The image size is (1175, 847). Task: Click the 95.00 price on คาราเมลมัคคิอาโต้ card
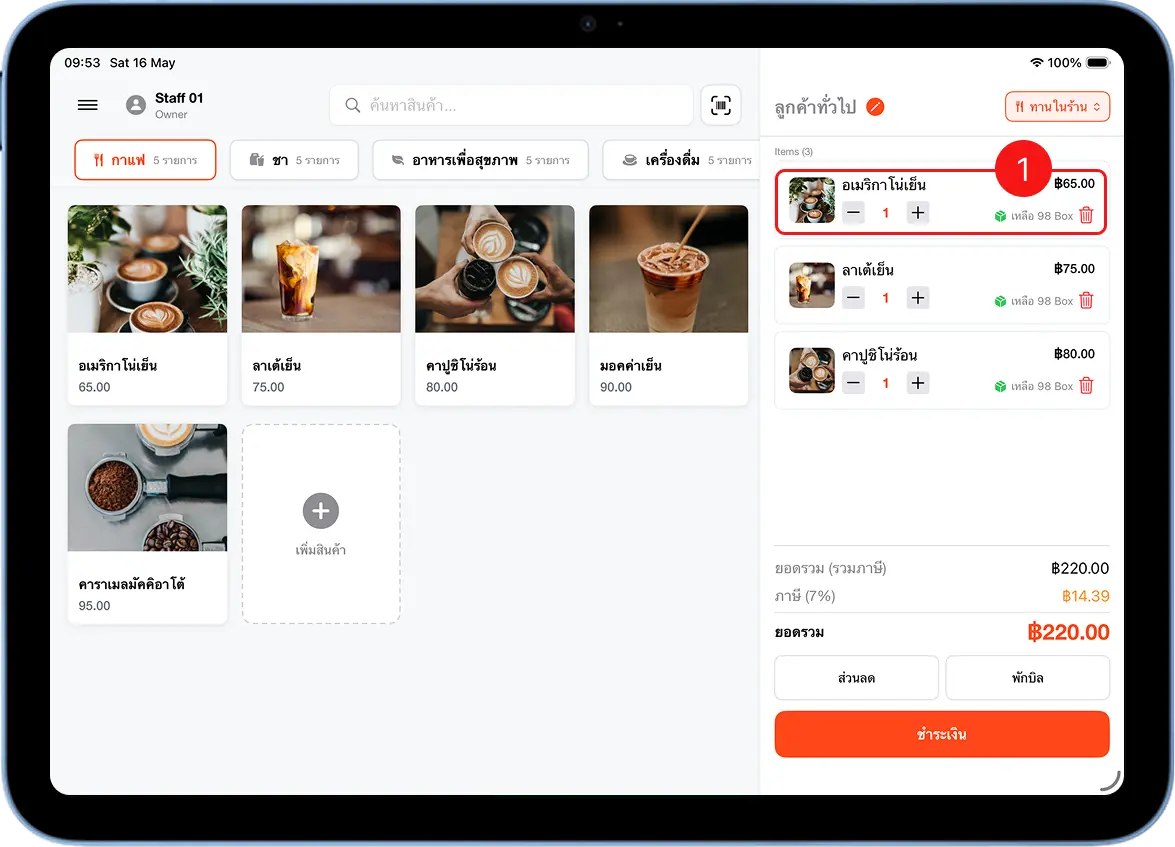coord(94,606)
